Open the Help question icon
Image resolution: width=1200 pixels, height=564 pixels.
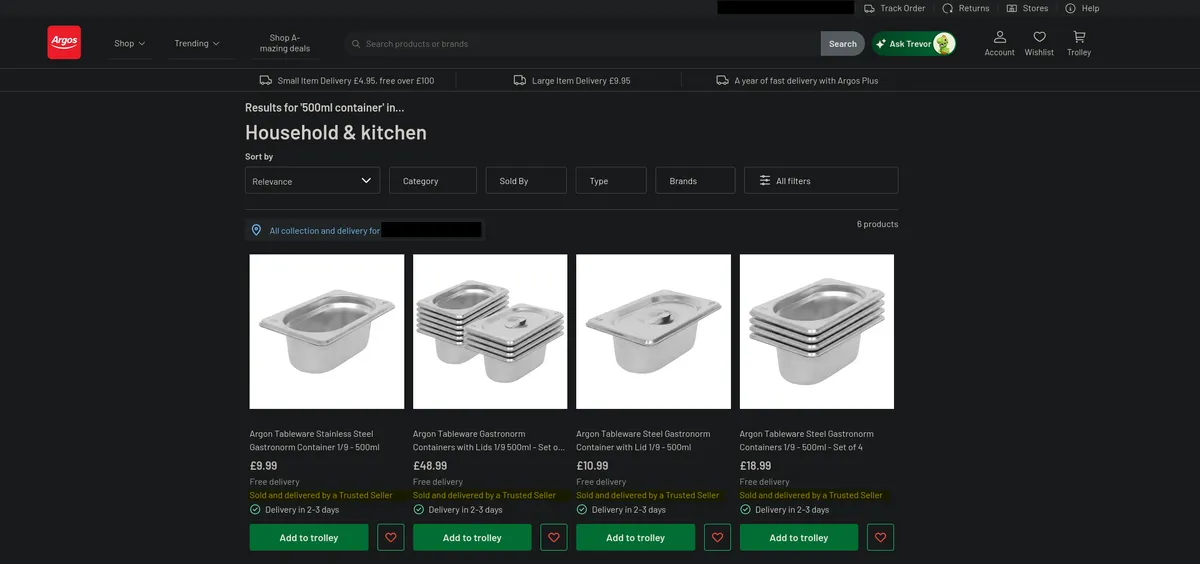(1070, 8)
